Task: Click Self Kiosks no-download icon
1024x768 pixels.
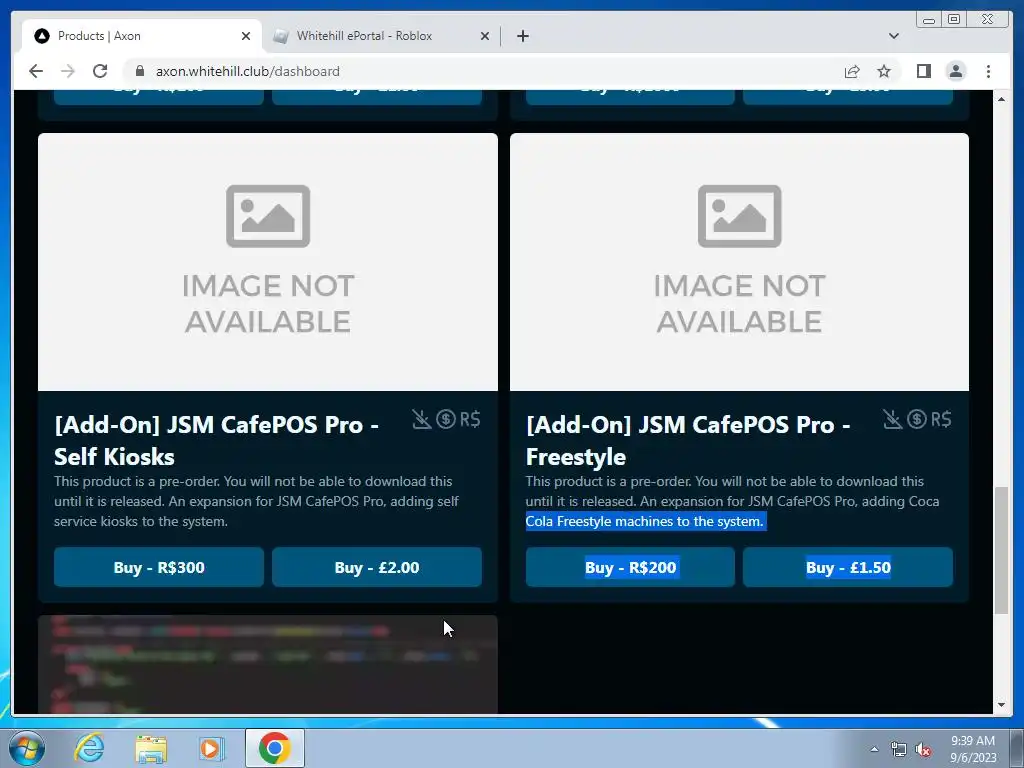Action: point(422,419)
